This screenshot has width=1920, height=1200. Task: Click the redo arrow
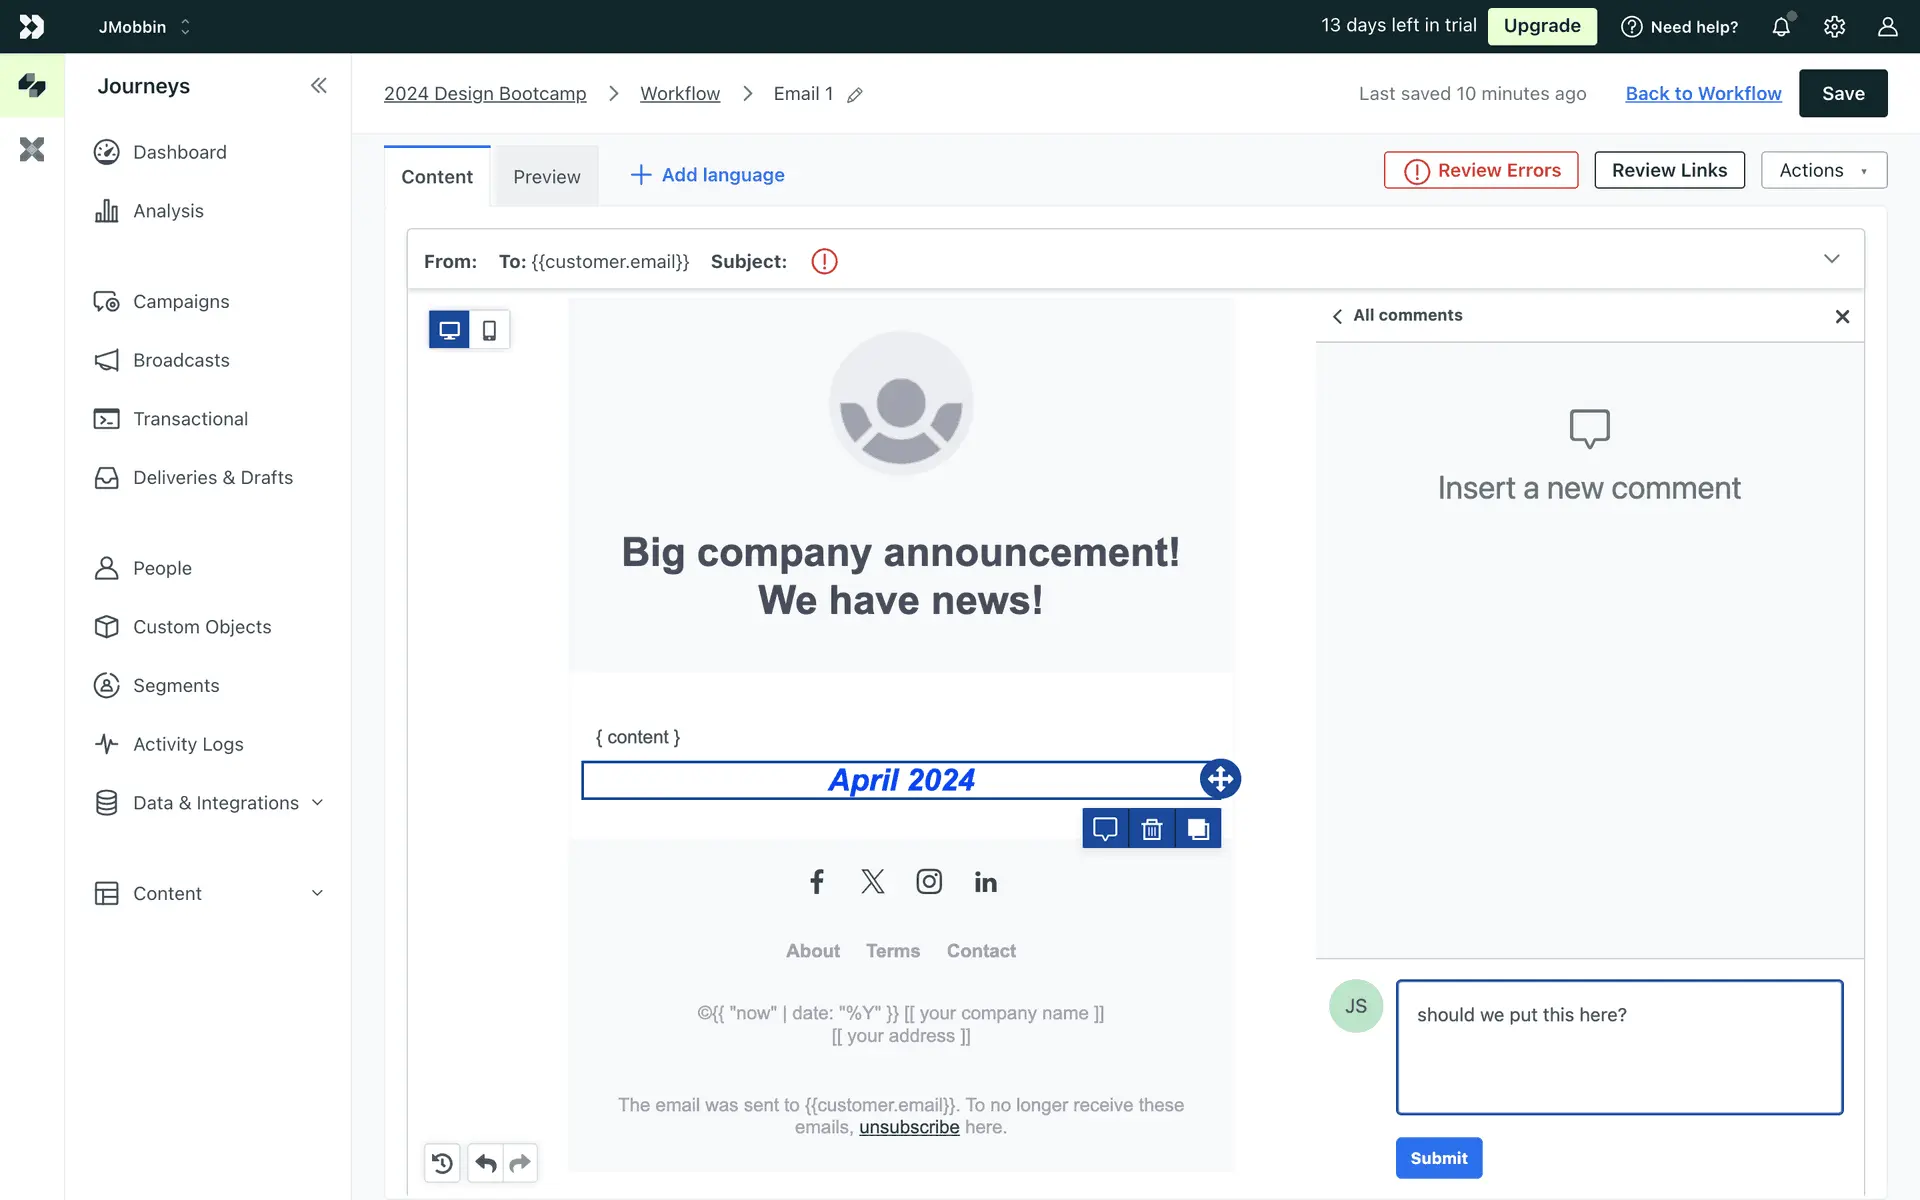coord(520,1163)
